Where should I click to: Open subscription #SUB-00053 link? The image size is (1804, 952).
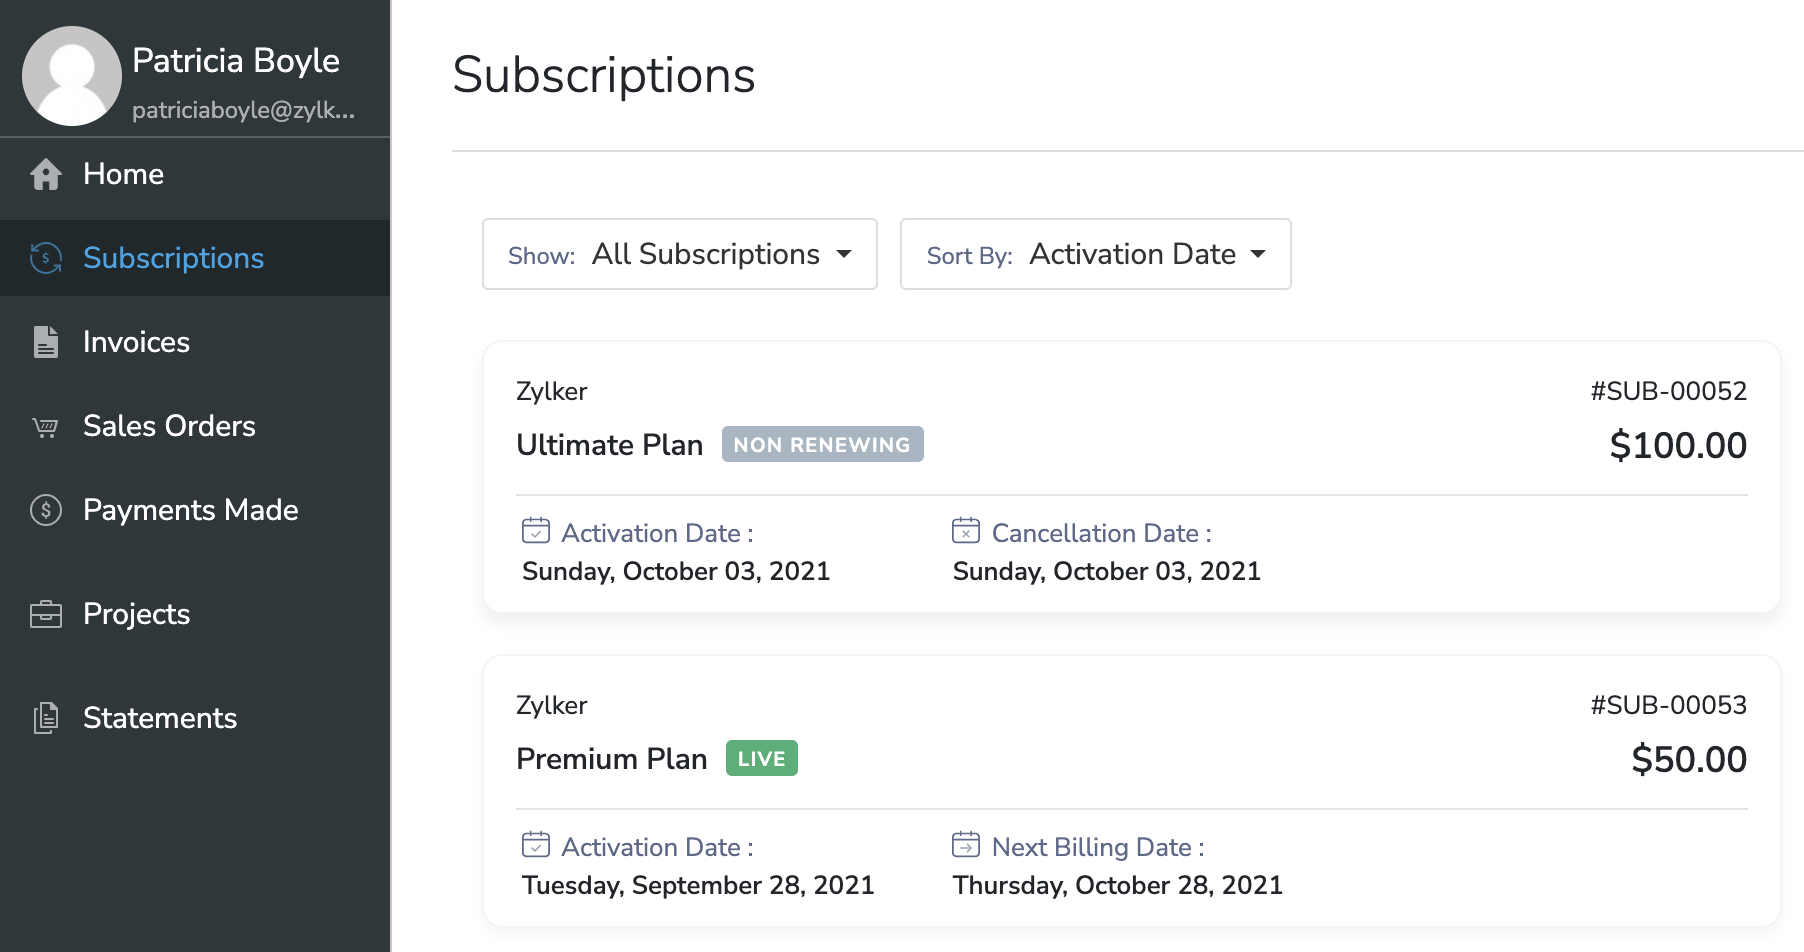coord(1668,705)
